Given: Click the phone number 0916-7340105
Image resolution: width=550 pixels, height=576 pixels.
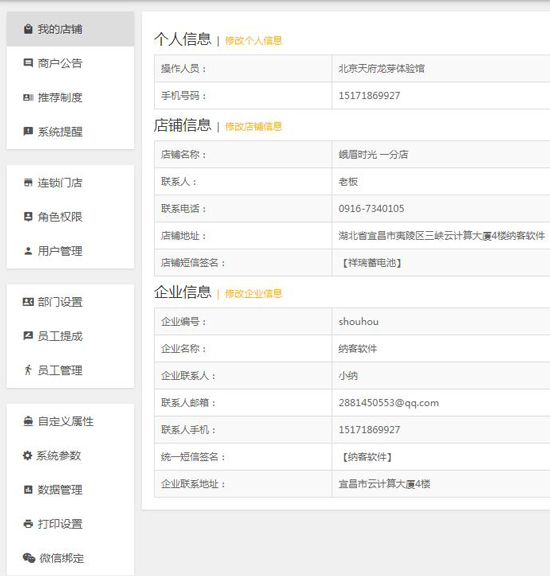Looking at the screenshot, I should pos(371,209).
